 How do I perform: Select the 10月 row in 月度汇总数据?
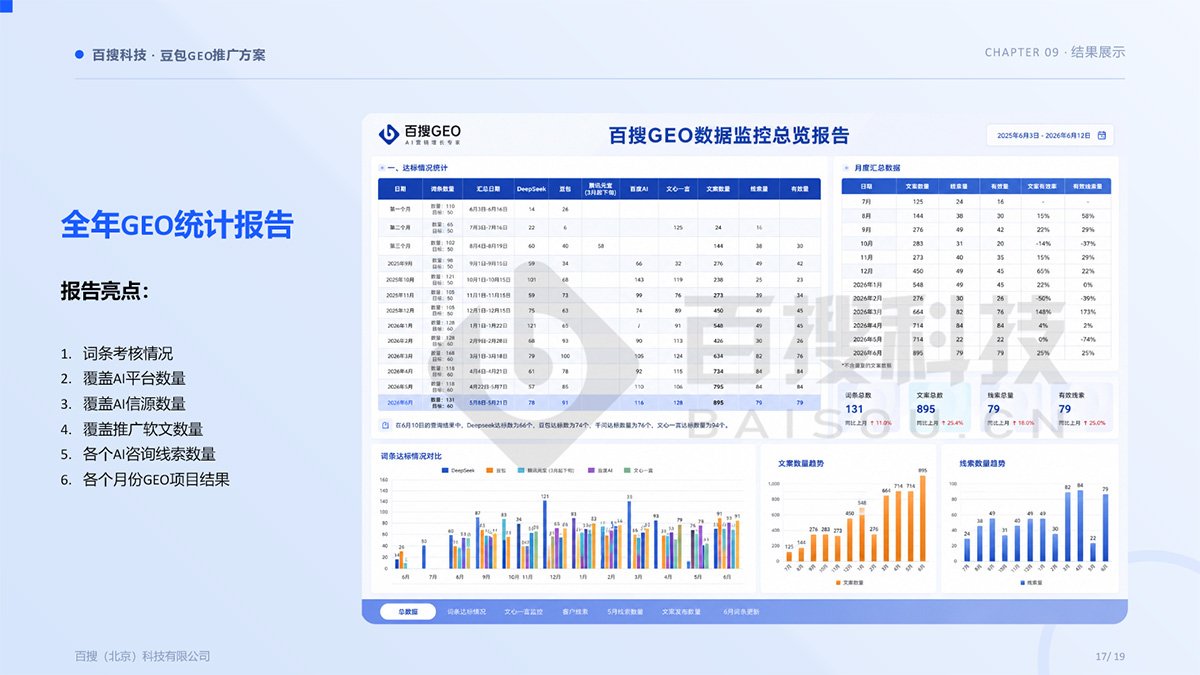(975, 243)
